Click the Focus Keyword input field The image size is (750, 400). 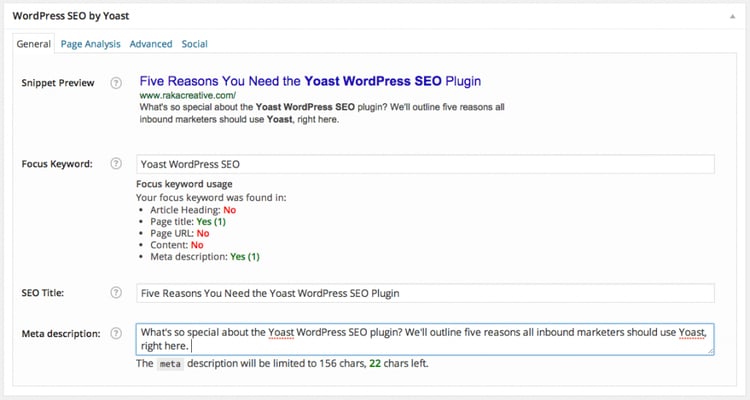pos(425,164)
